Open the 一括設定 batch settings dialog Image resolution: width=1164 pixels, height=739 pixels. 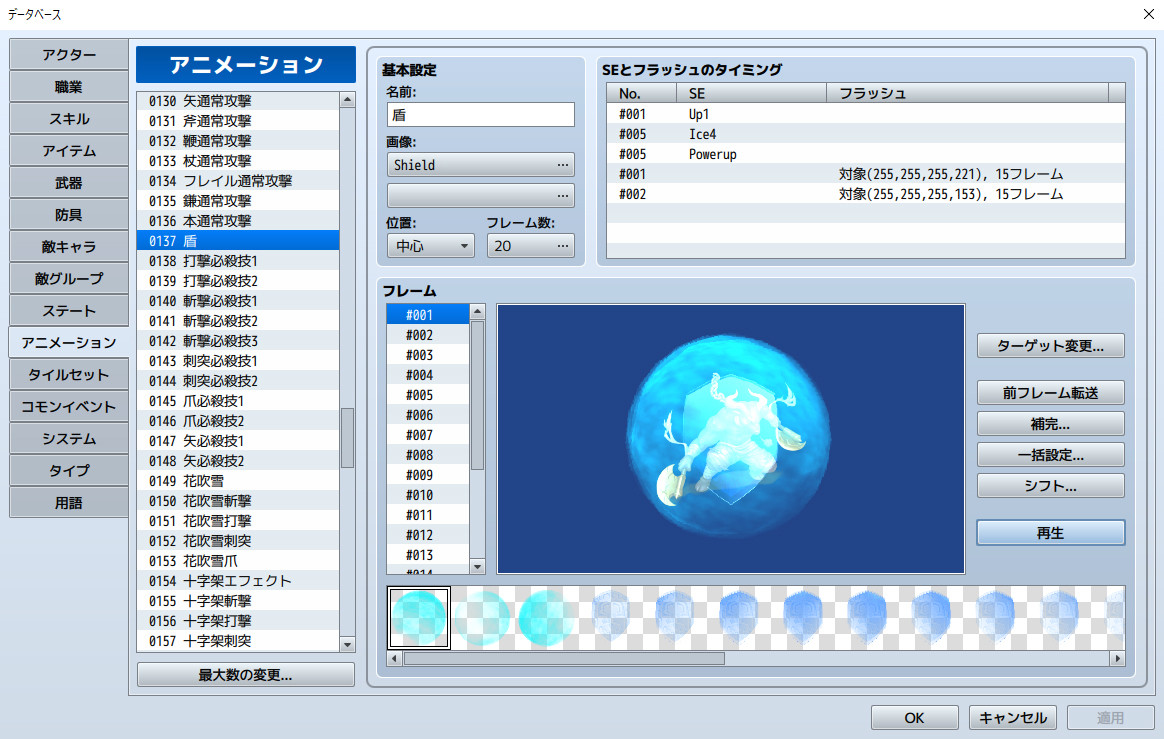(x=1050, y=454)
